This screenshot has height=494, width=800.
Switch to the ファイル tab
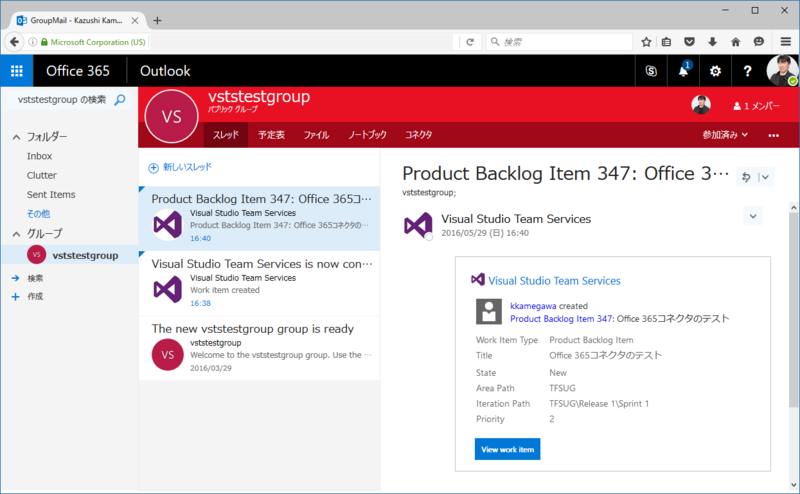pos(316,135)
